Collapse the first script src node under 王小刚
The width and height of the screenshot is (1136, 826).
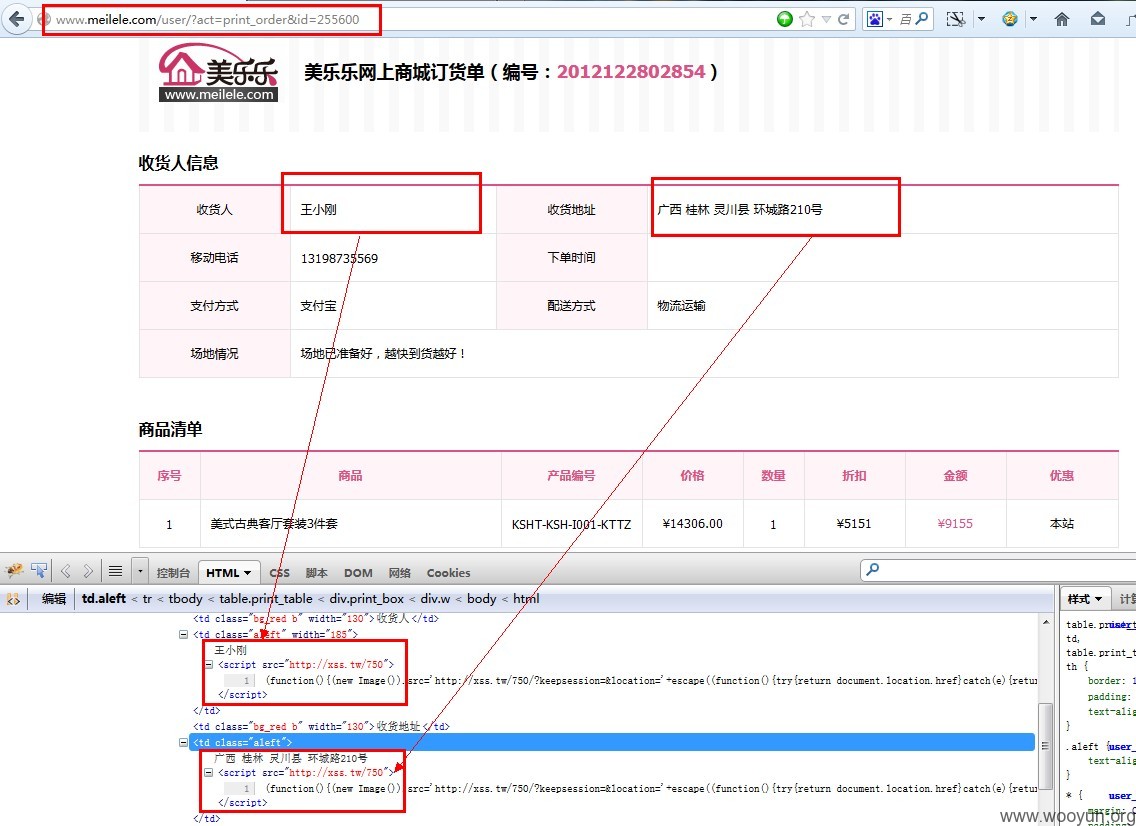tap(209, 664)
